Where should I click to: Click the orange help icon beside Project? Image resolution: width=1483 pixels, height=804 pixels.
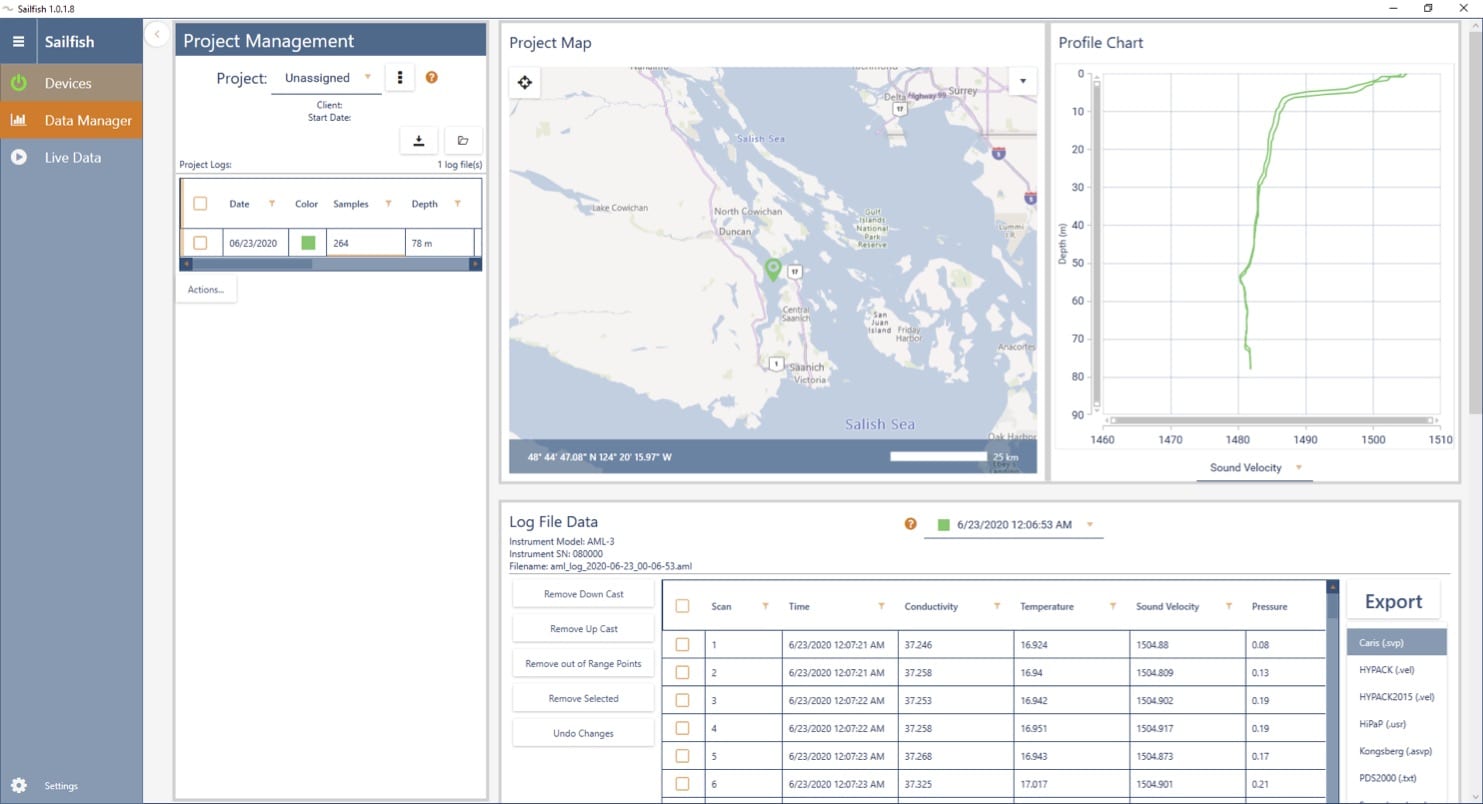432,77
